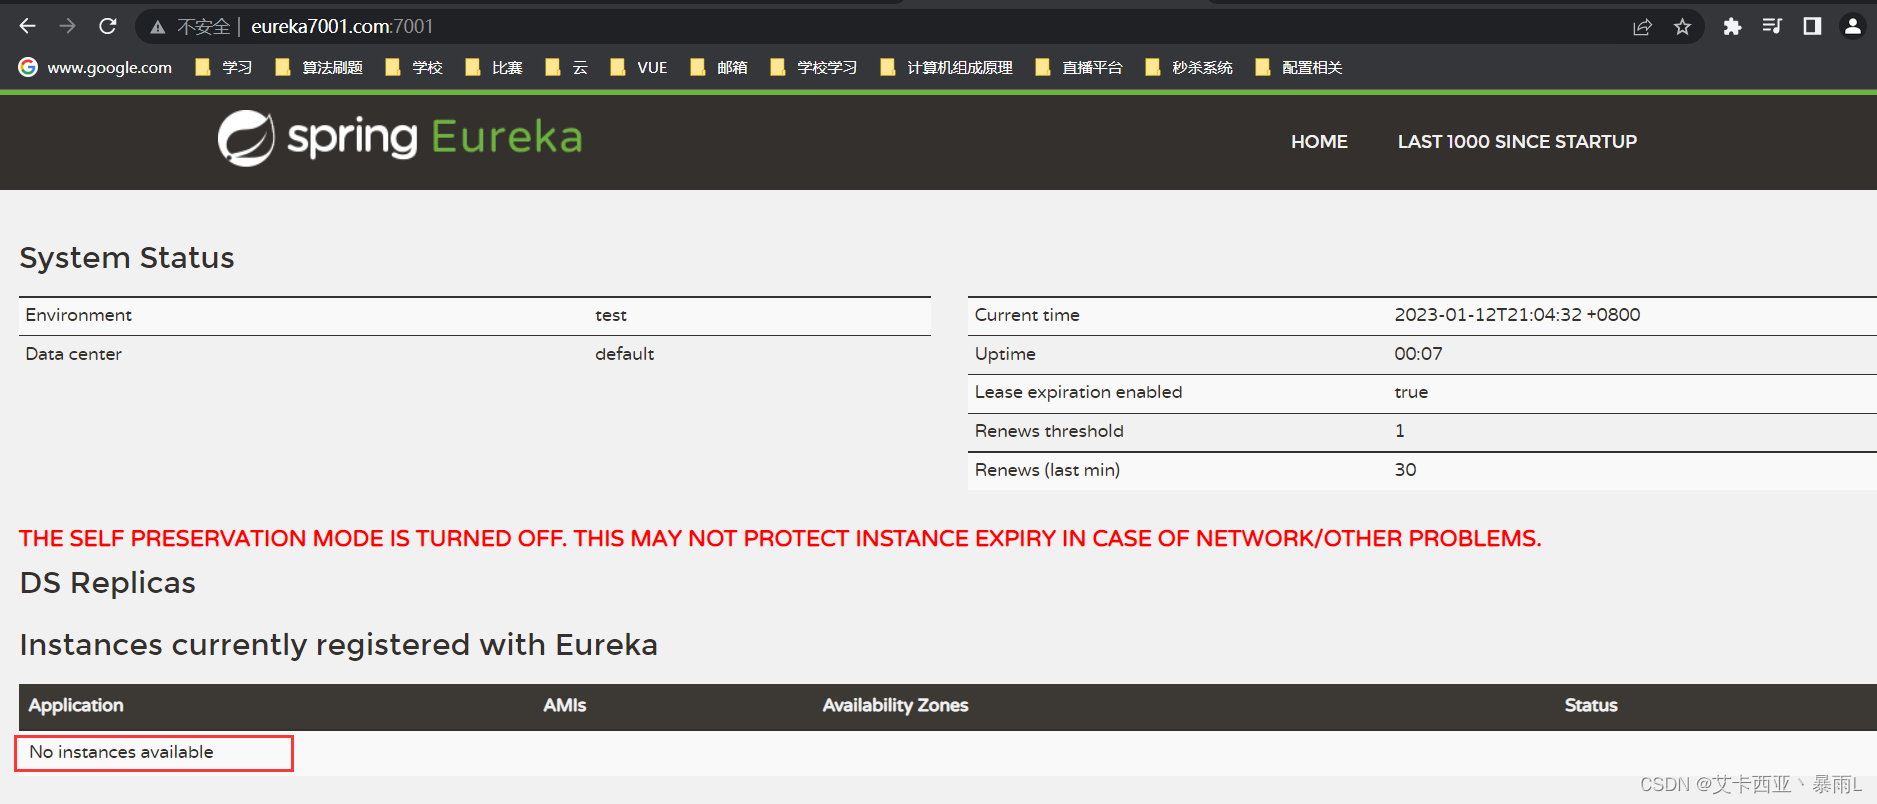Open the 邮箱 bookmark folder
The width and height of the screenshot is (1877, 804).
coord(718,67)
